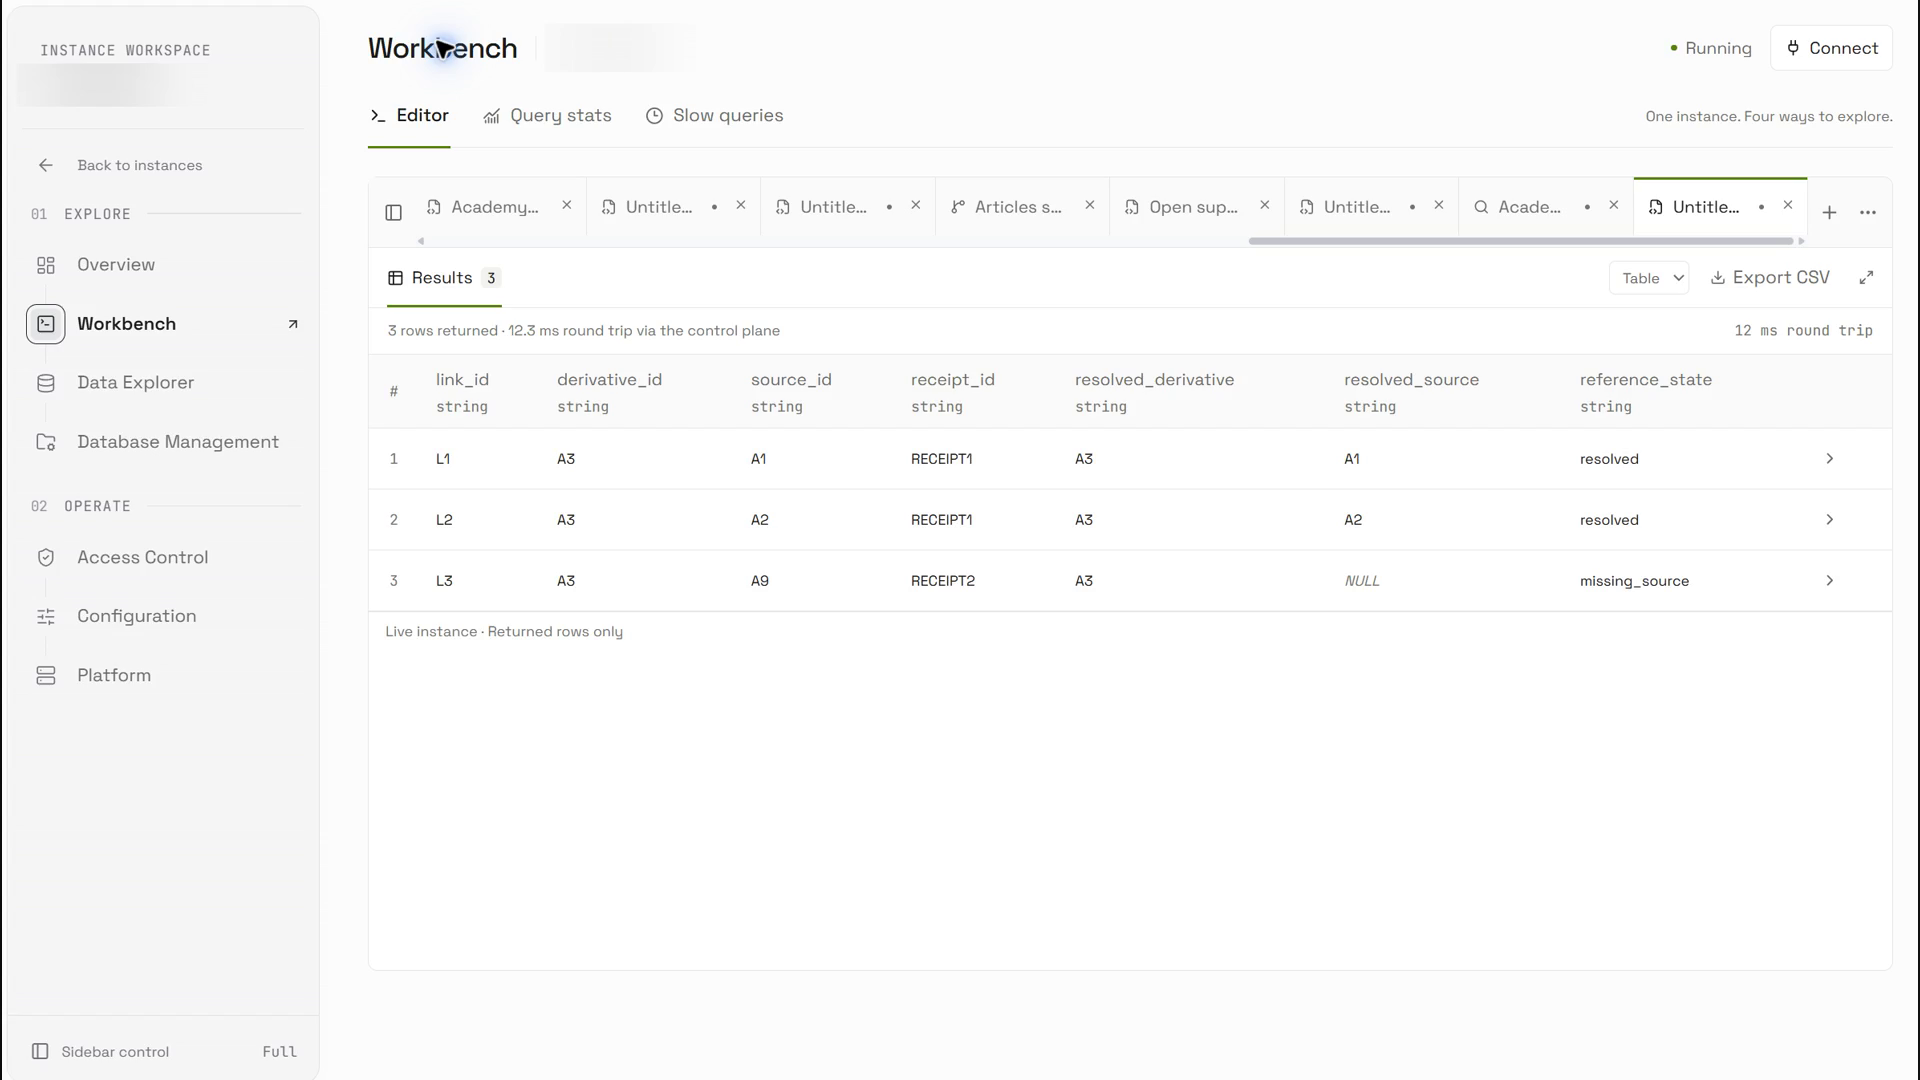Click the Connect button
Image resolution: width=1920 pixels, height=1080 pixels.
pyautogui.click(x=1831, y=48)
